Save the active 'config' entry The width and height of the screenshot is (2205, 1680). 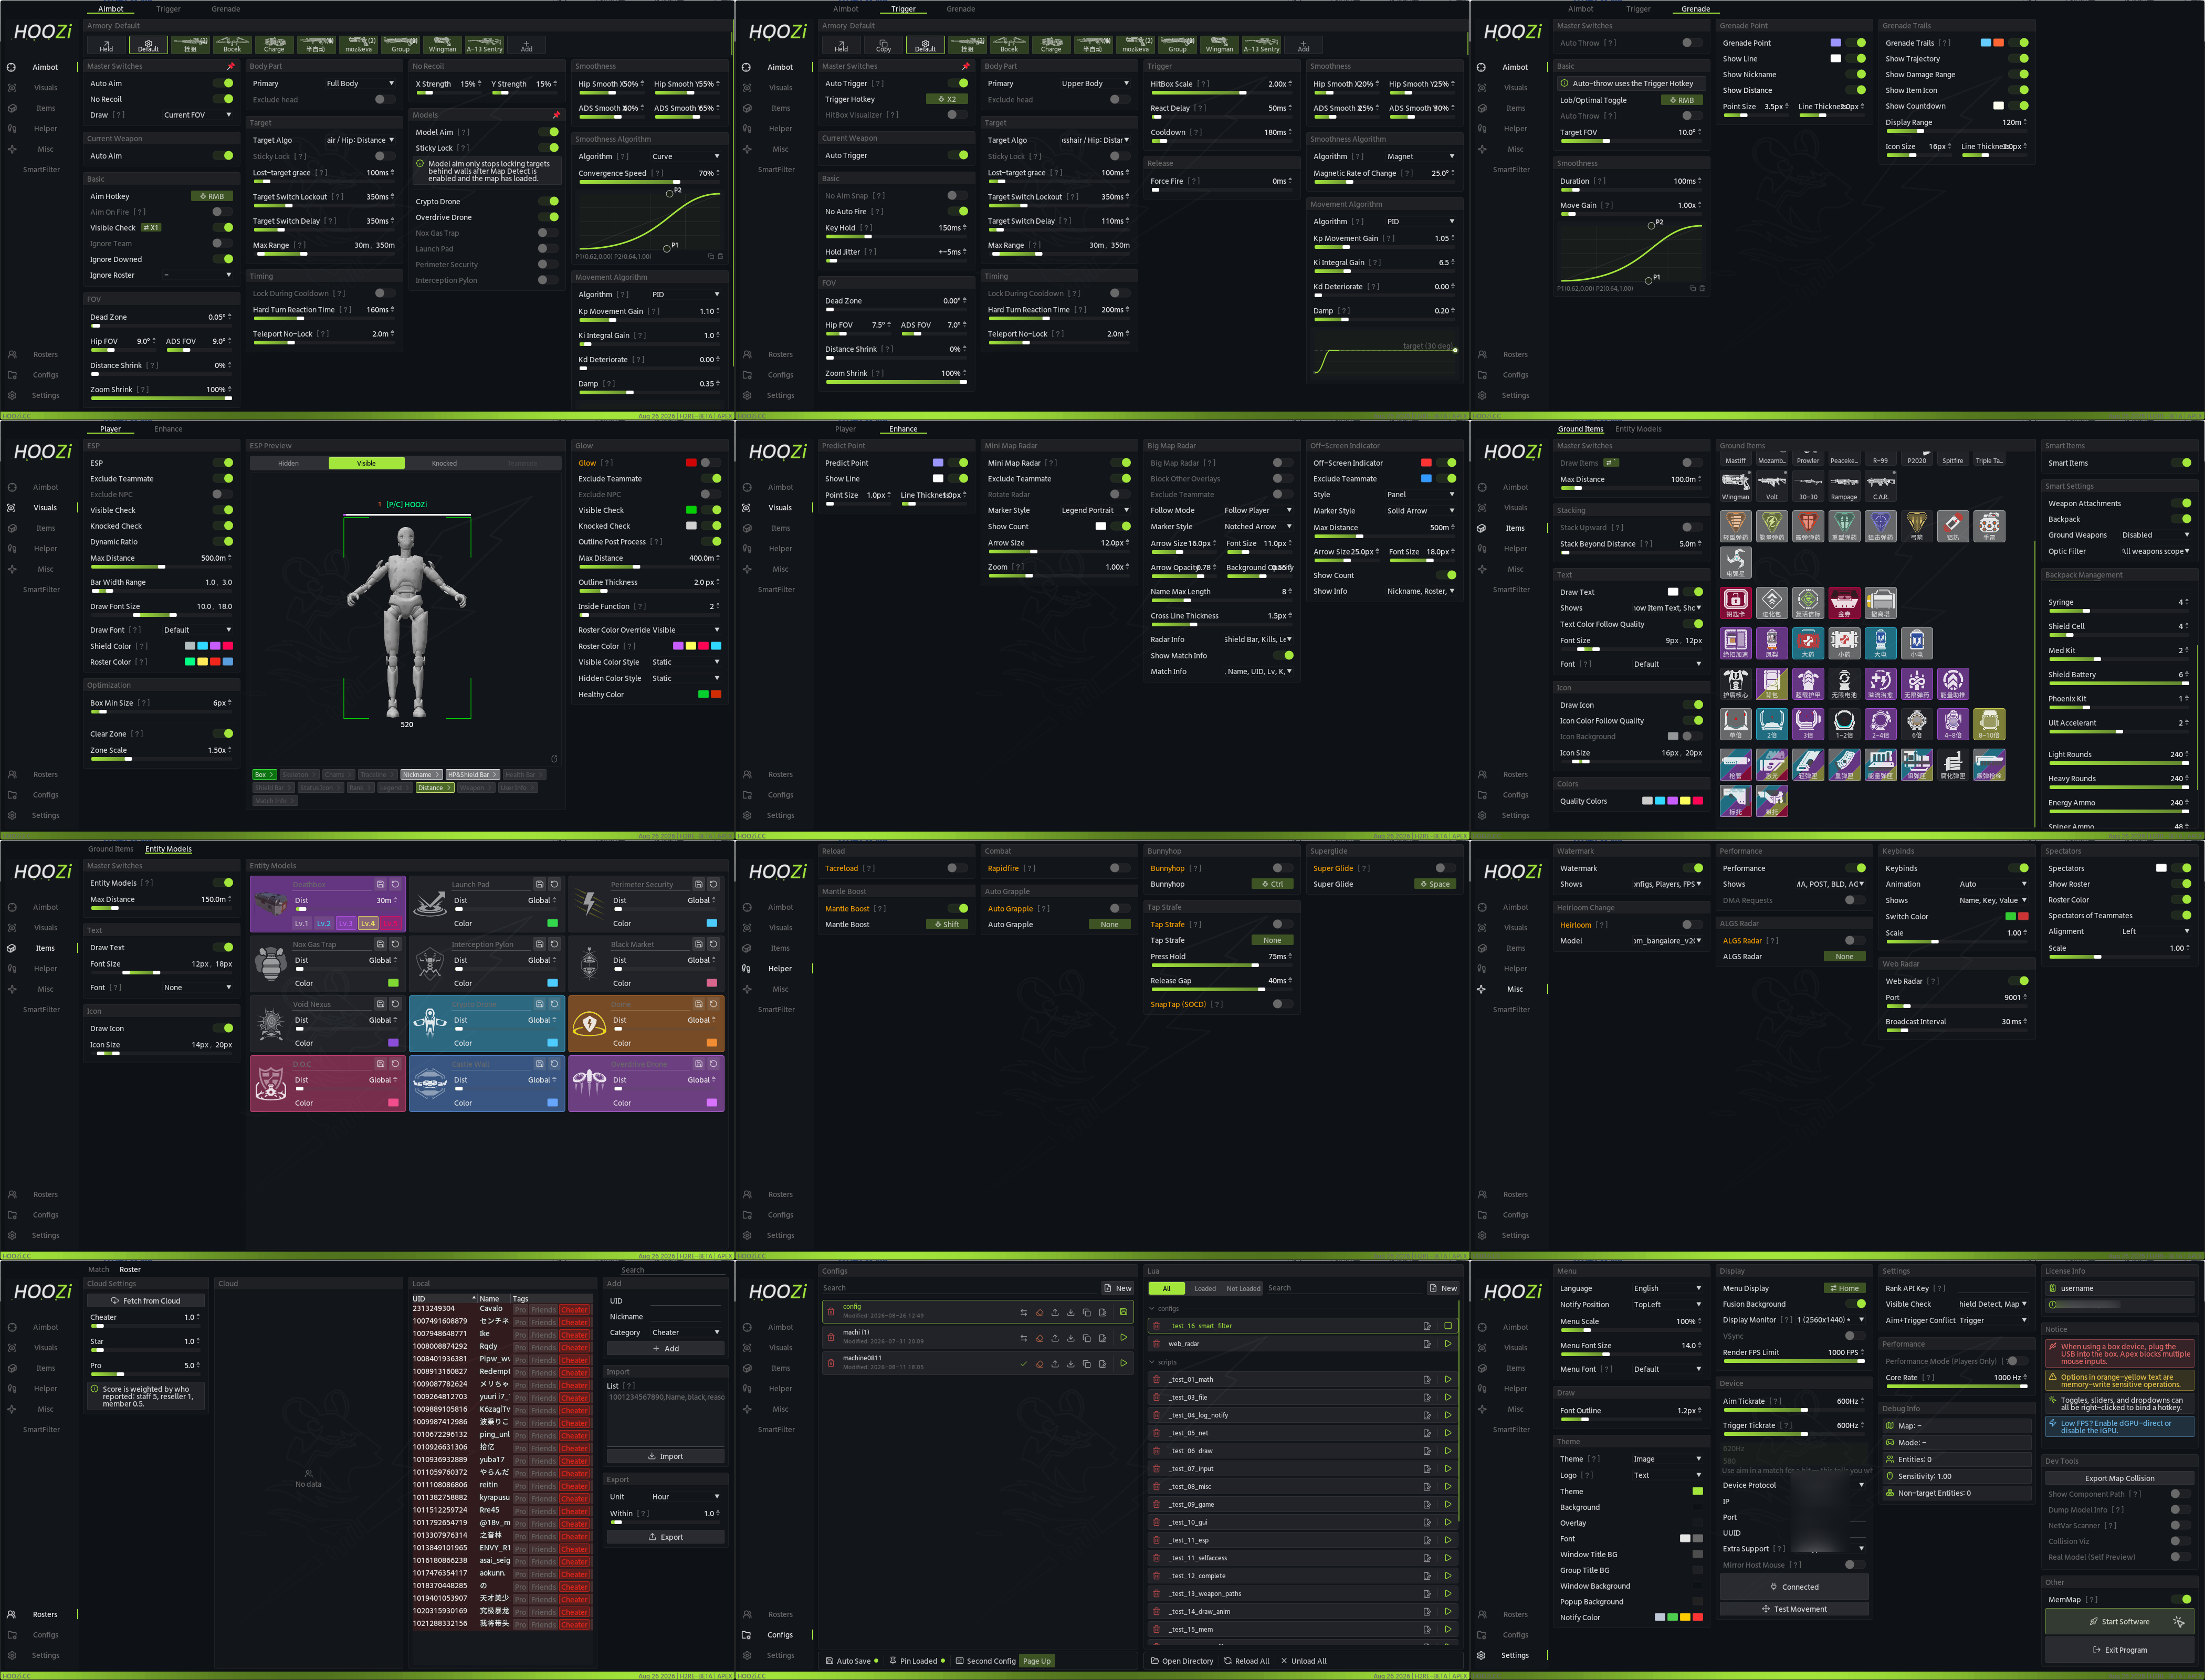tap(1123, 1312)
